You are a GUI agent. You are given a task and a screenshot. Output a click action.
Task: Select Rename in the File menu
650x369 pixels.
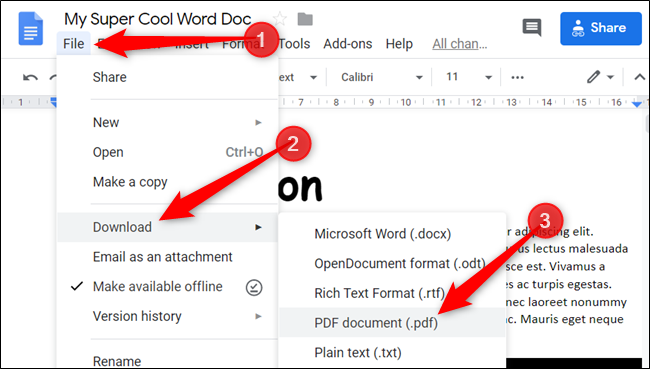point(167,361)
